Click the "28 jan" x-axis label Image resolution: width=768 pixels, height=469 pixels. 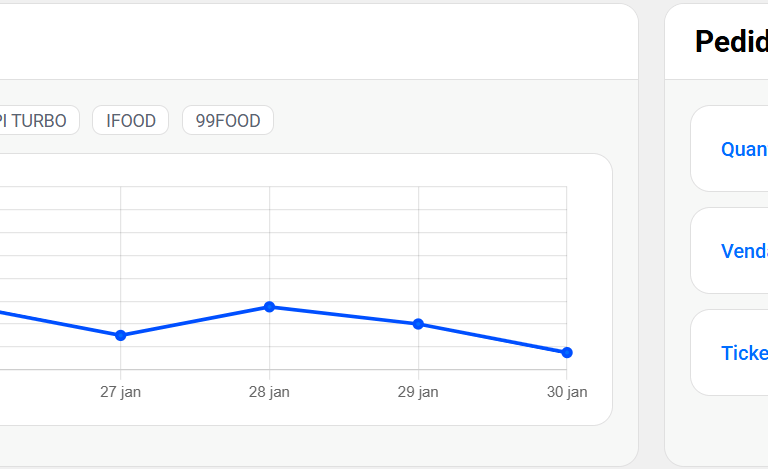point(269,392)
